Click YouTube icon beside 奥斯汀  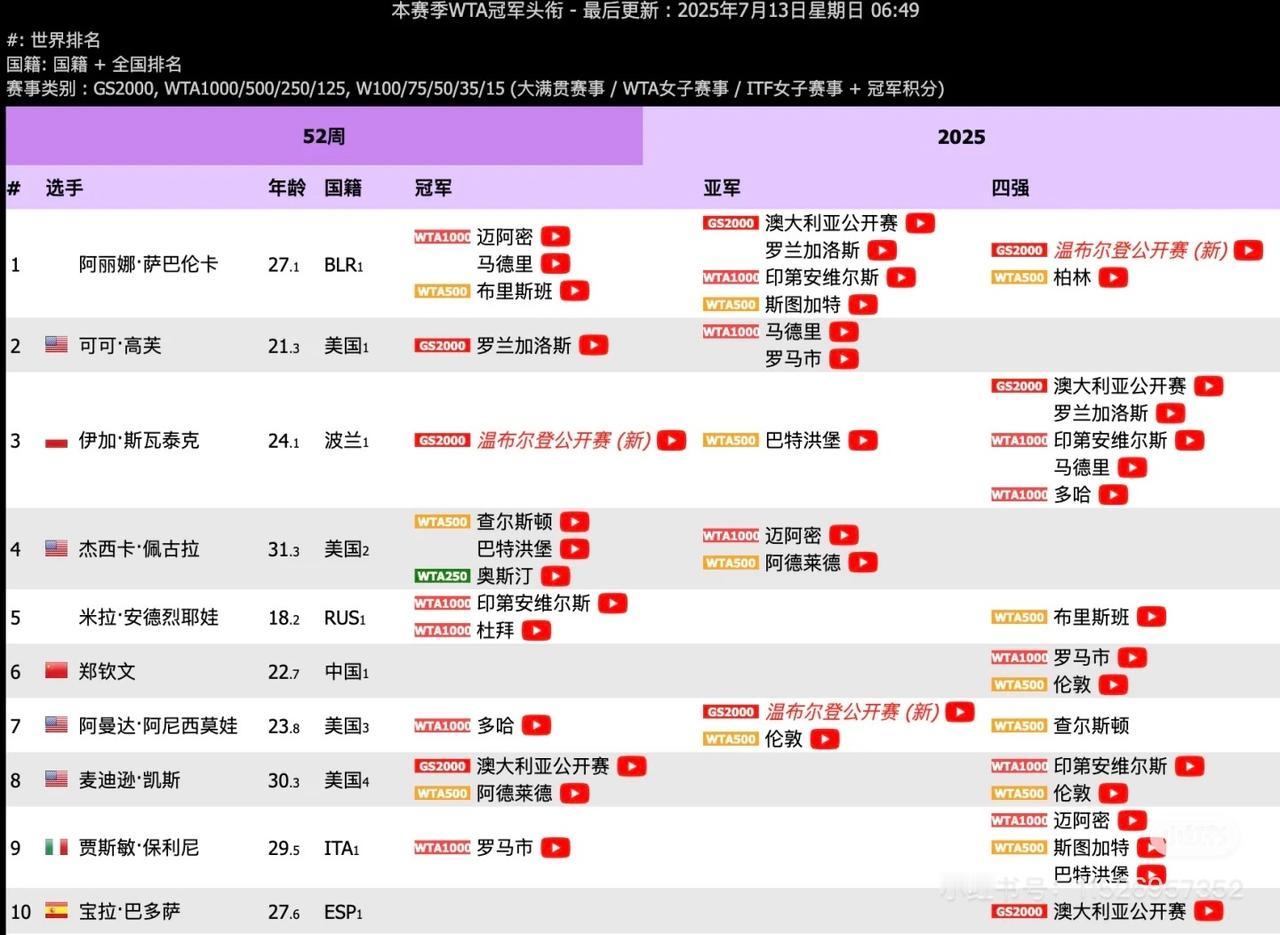[x=555, y=576]
